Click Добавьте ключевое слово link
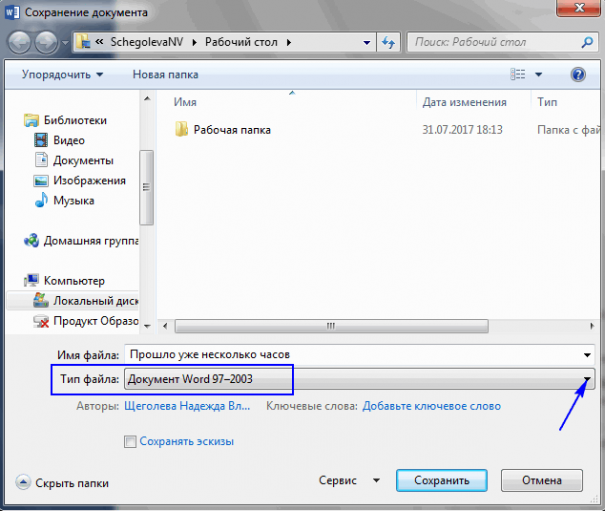The image size is (605, 511). click(431, 406)
